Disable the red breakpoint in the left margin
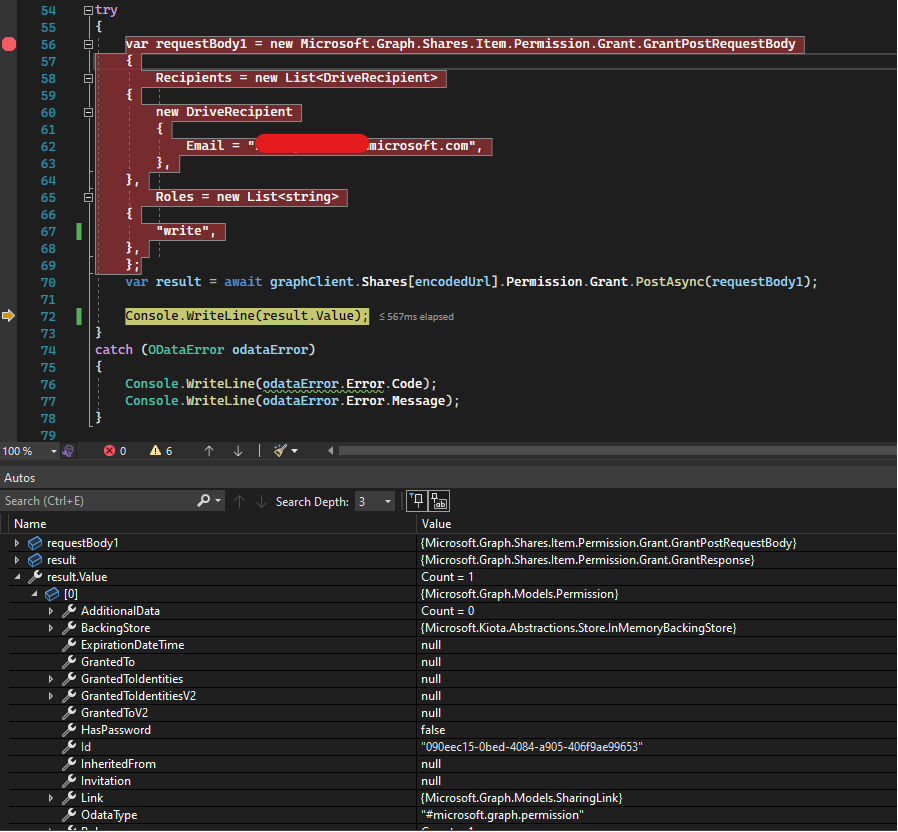898x832 pixels. pos(8,44)
